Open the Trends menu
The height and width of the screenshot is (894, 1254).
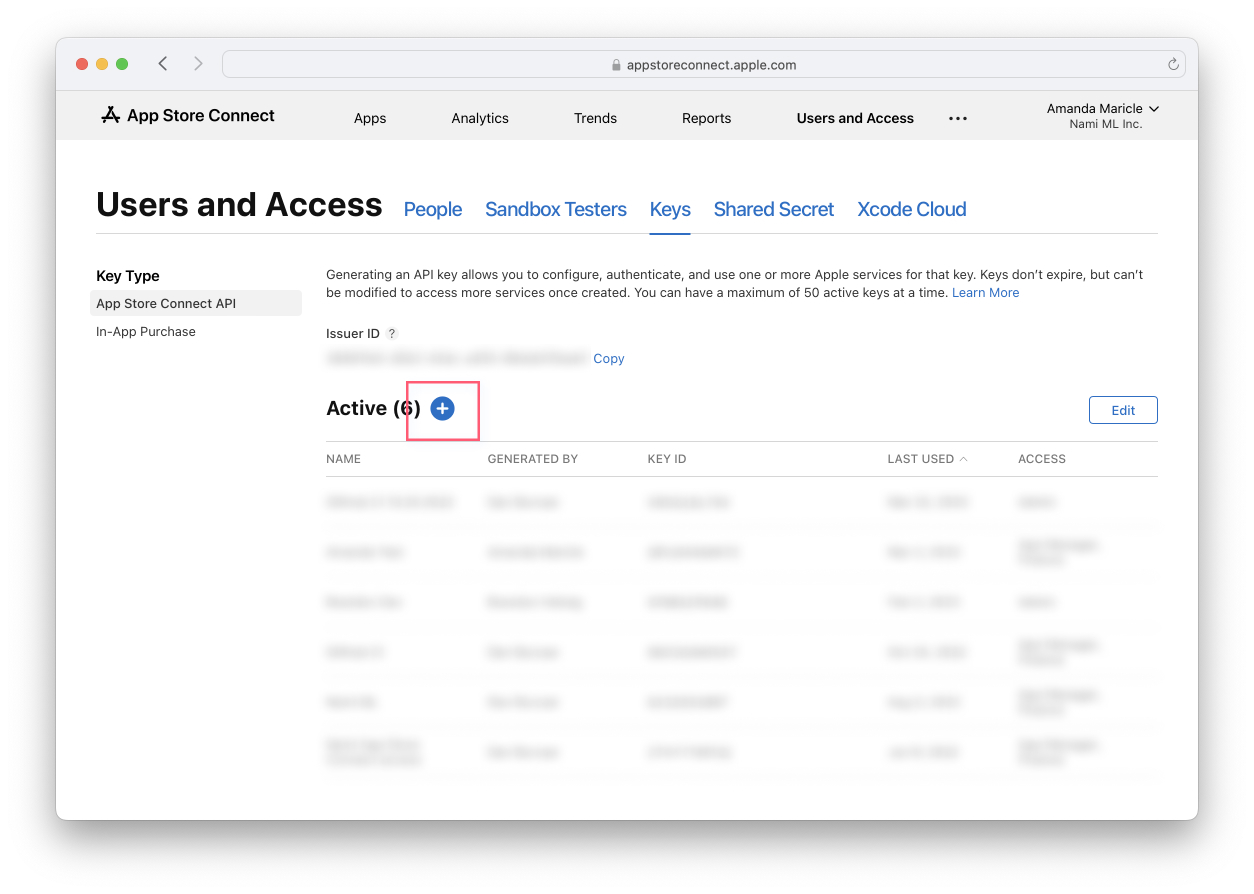pyautogui.click(x=595, y=118)
